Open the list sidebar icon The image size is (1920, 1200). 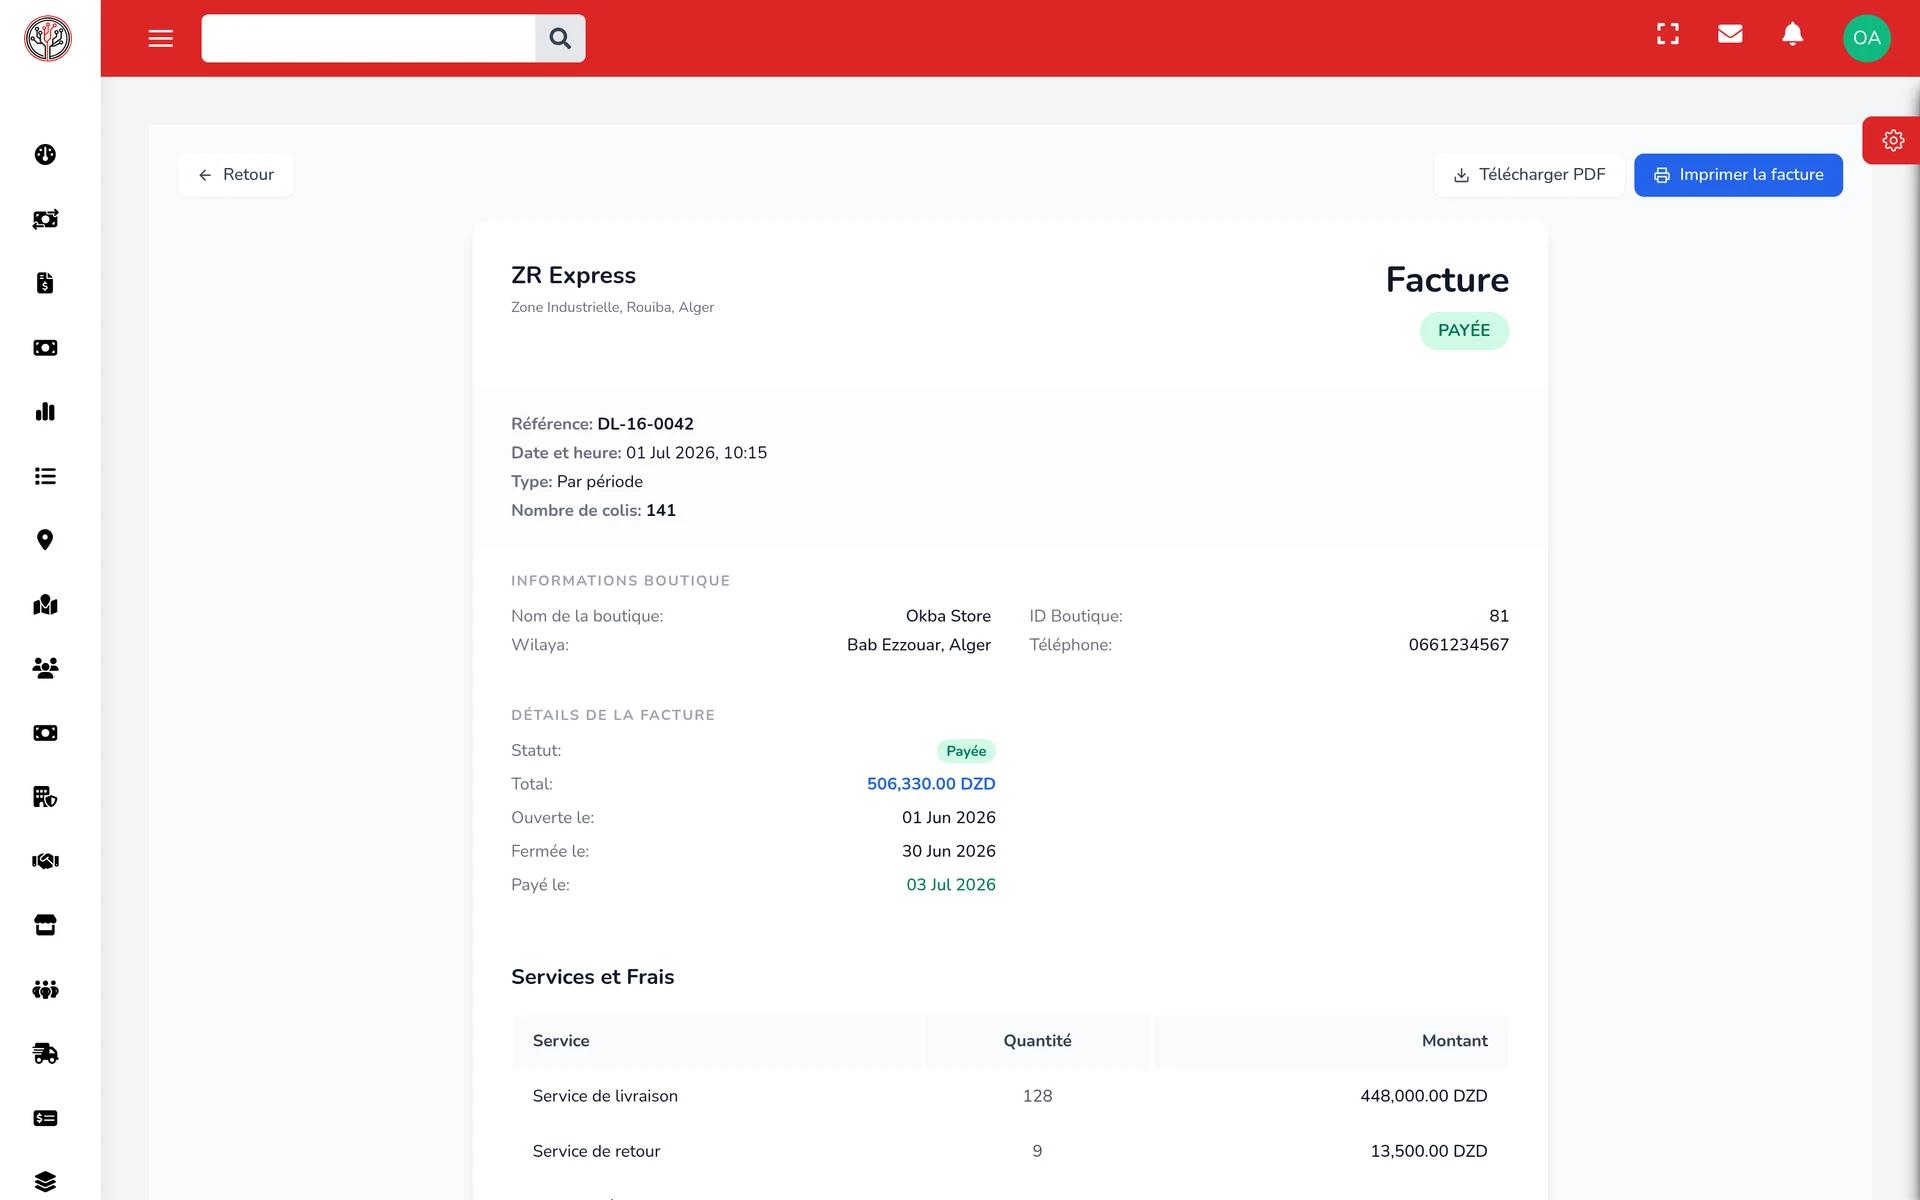tap(45, 476)
